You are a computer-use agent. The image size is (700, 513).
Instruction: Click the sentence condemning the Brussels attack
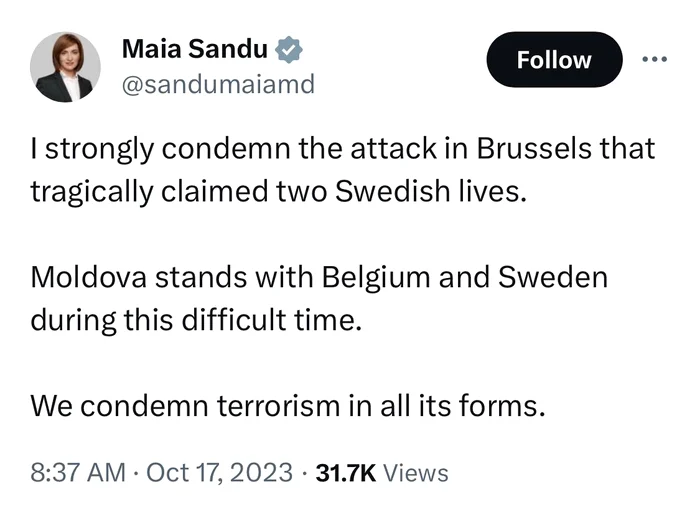[x=342, y=170]
